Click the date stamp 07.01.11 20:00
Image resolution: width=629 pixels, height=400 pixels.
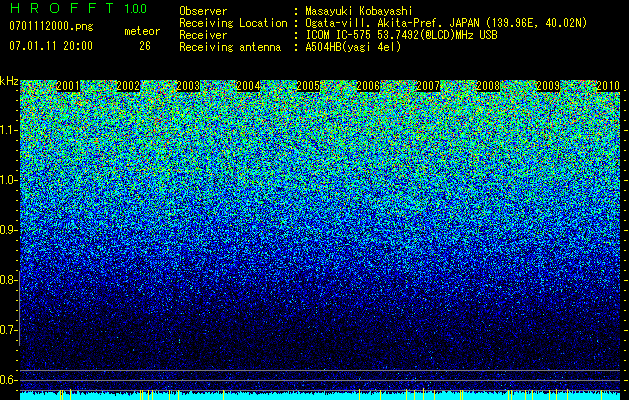click(51, 45)
